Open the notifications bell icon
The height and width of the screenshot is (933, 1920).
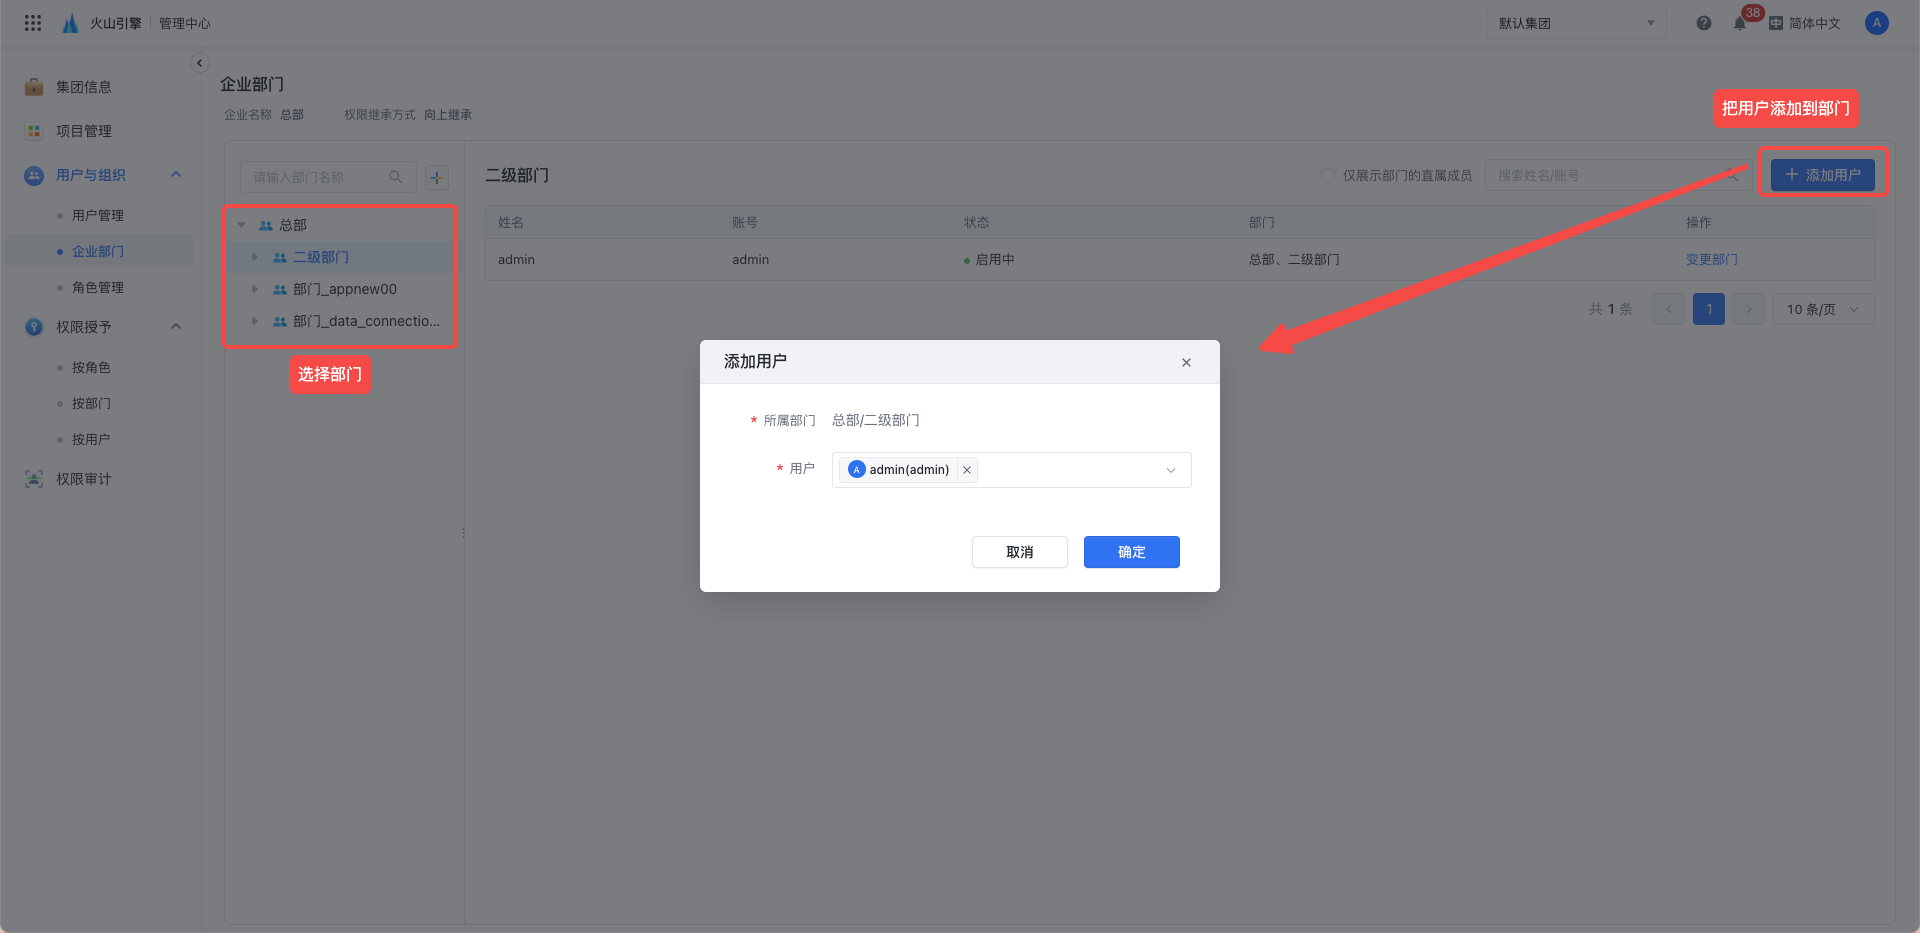(1740, 23)
